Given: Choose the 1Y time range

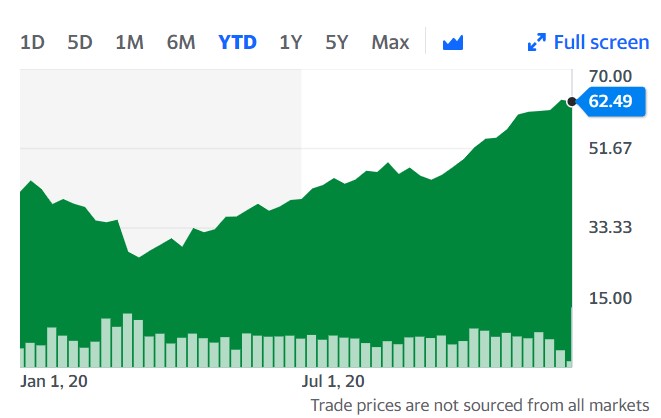Looking at the screenshot, I should (291, 42).
